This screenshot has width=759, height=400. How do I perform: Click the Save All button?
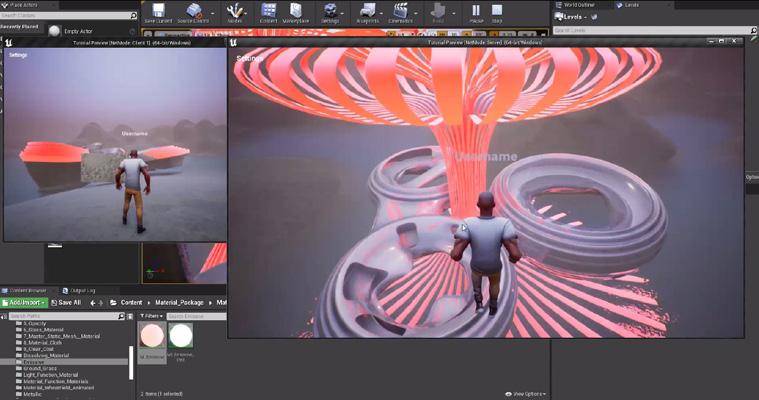click(67, 302)
